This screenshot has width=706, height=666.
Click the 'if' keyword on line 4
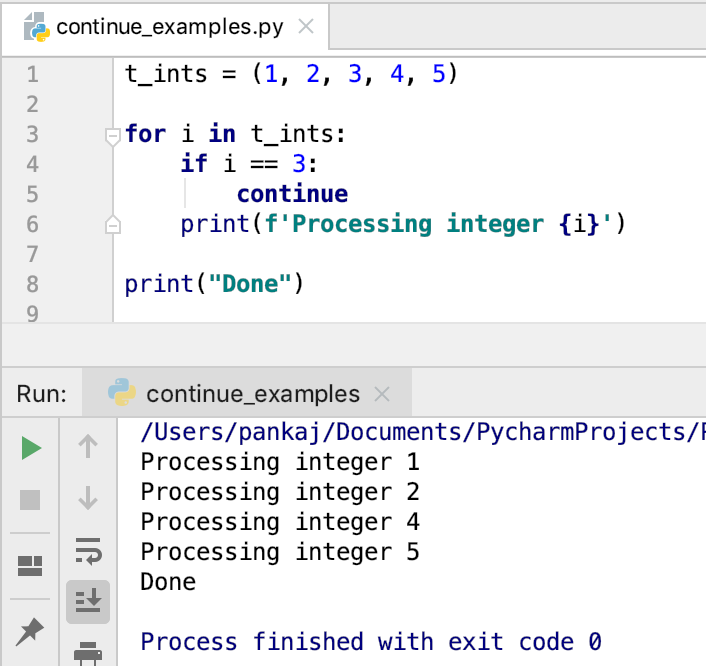click(x=195, y=164)
